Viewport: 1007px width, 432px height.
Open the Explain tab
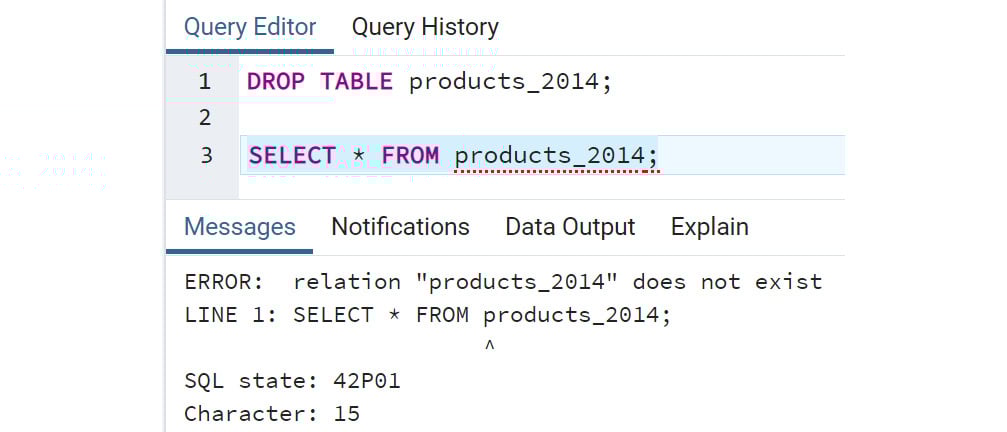(x=710, y=227)
